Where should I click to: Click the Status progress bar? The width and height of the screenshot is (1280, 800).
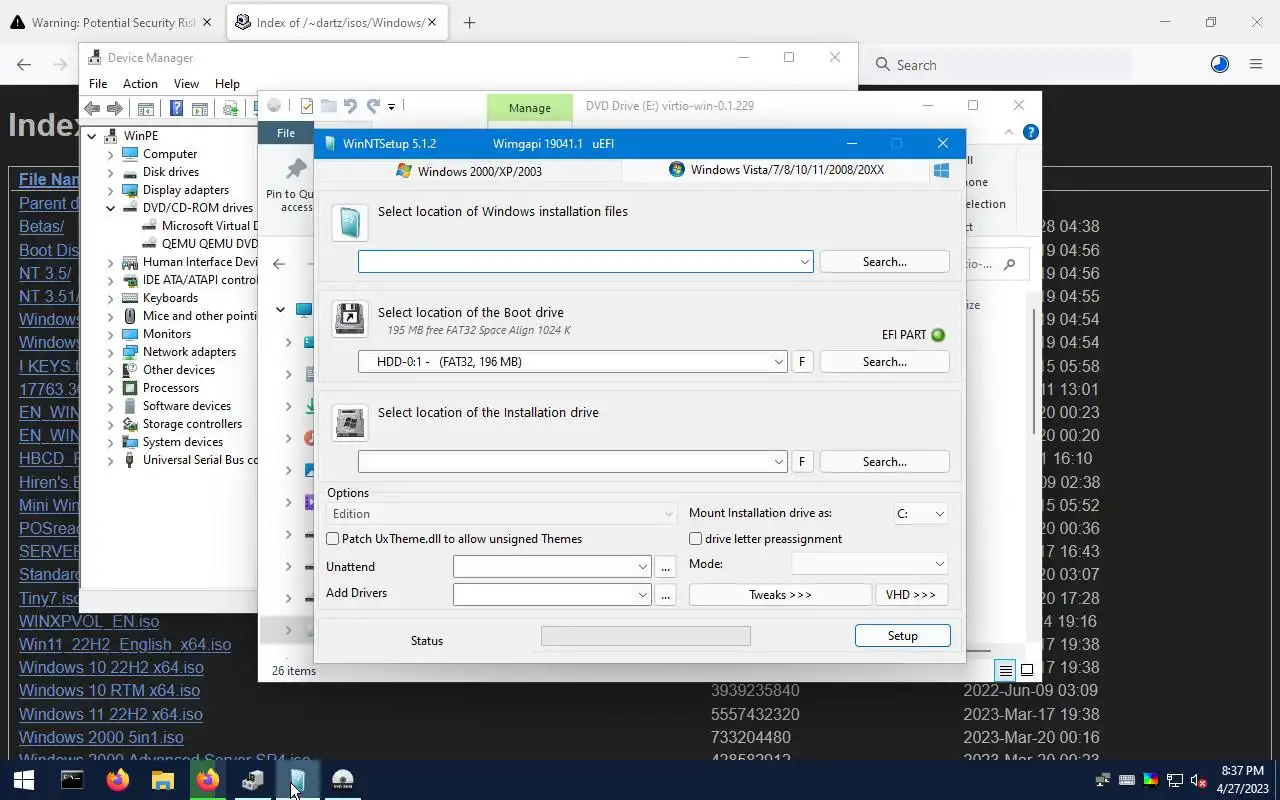point(645,636)
